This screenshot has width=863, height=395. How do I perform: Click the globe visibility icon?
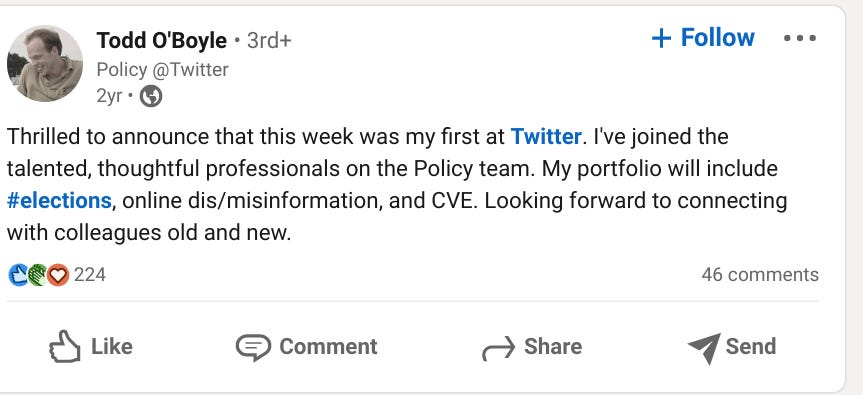151,97
